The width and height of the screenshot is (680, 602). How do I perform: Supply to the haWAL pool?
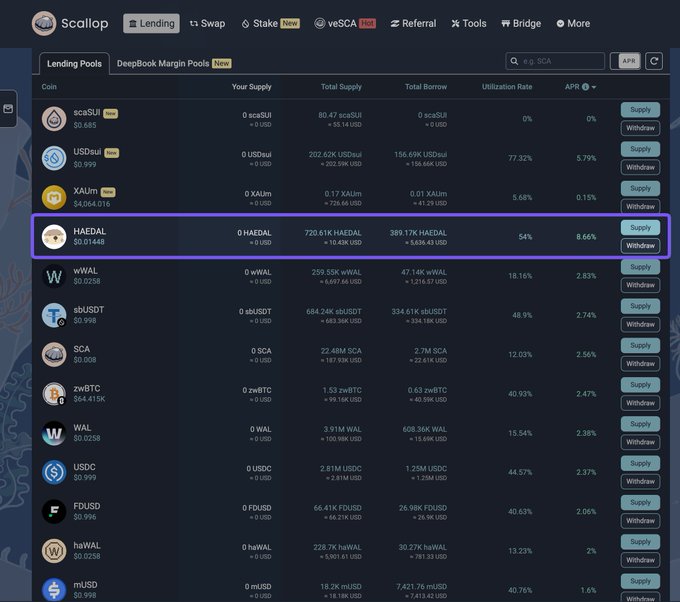click(x=640, y=542)
